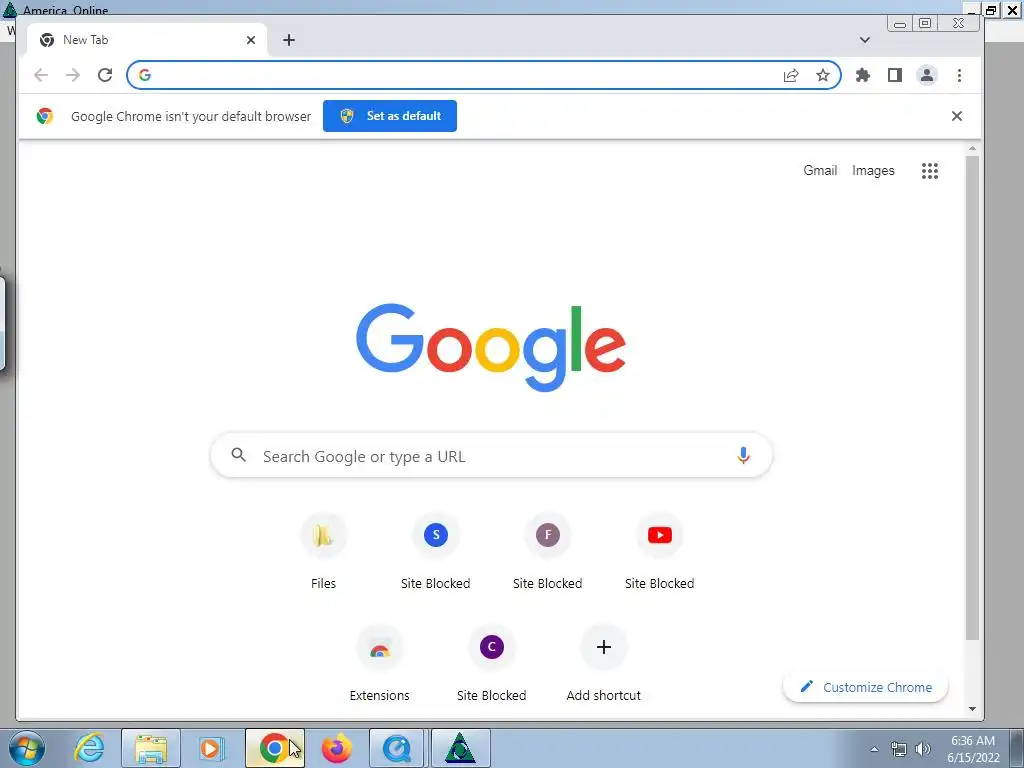Screen dimensions: 1024x768
Task: Open the profile avatar menu
Action: coord(927,75)
